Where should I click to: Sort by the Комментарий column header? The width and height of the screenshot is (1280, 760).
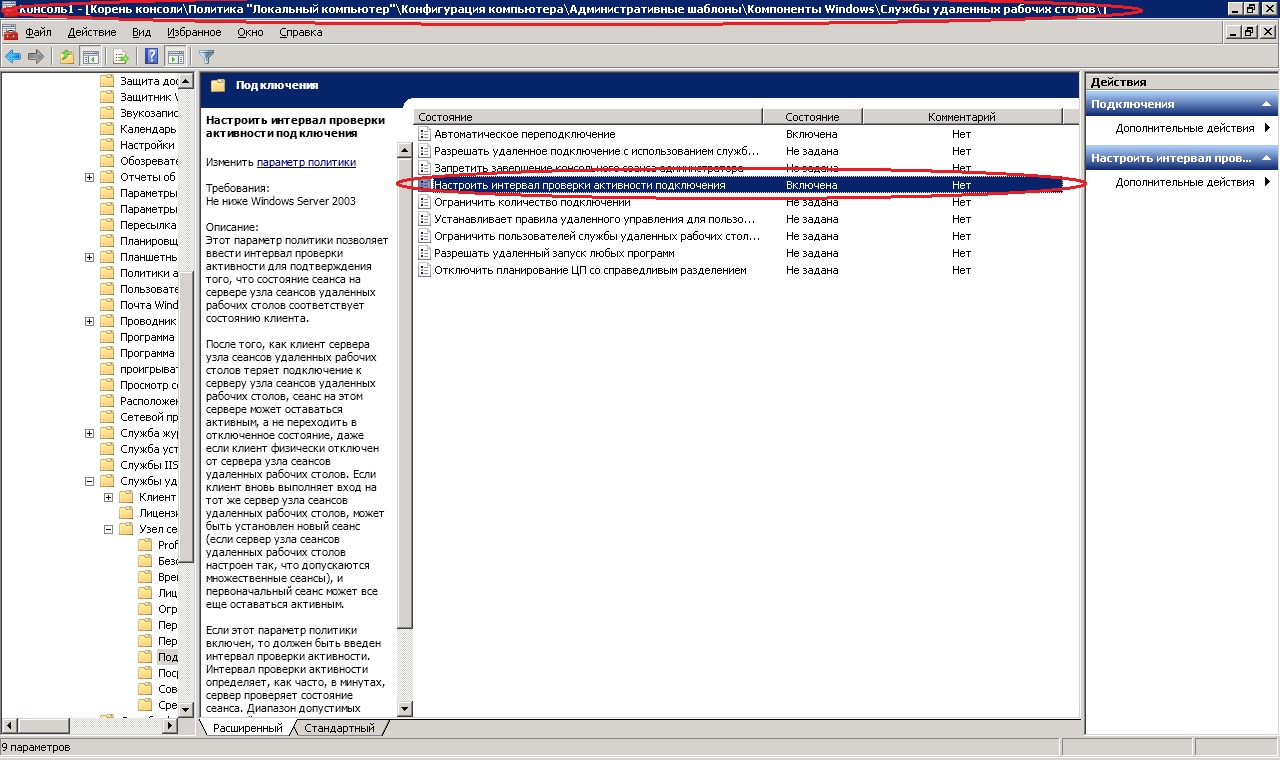click(x=961, y=117)
